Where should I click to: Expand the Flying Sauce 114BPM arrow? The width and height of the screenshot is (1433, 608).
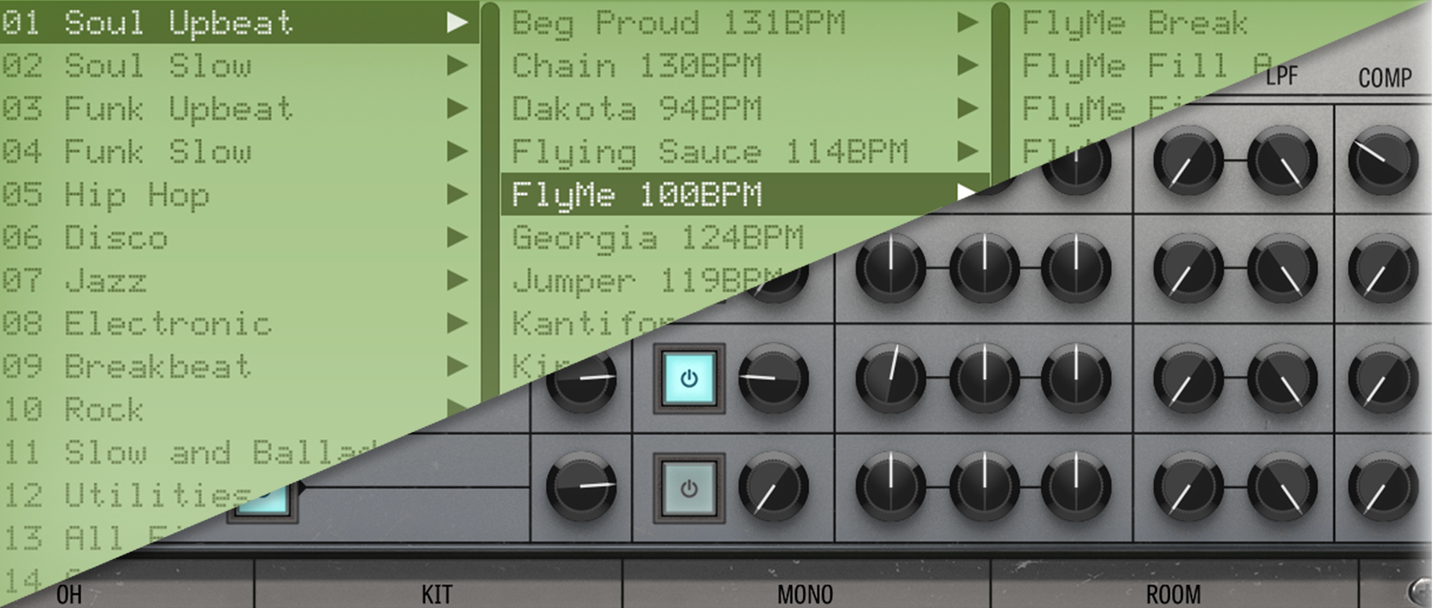pyautogui.click(x=966, y=151)
